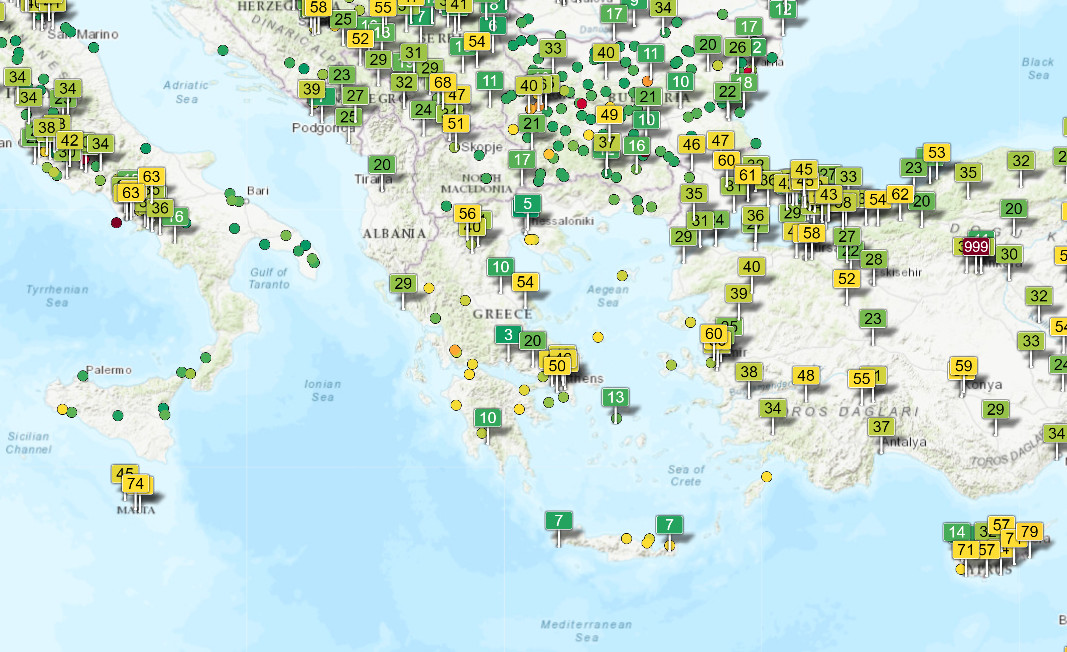Viewport: 1067px width, 652px height.
Task: Select the yellow 79 marker on Cyprus
Action: click(1029, 531)
